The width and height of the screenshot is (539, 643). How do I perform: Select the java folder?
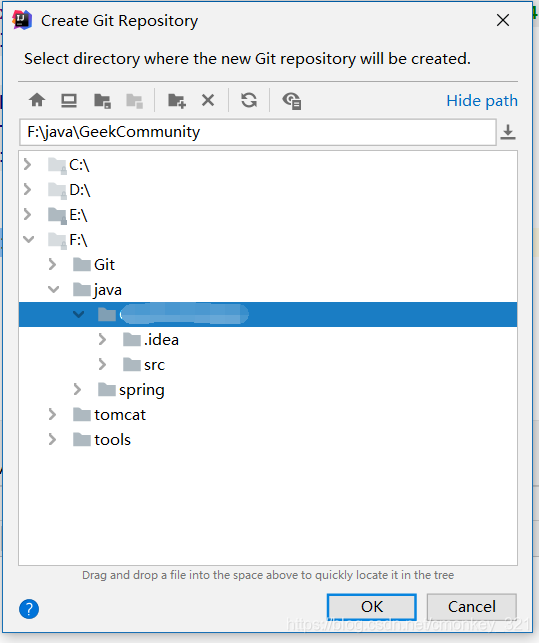268,290
